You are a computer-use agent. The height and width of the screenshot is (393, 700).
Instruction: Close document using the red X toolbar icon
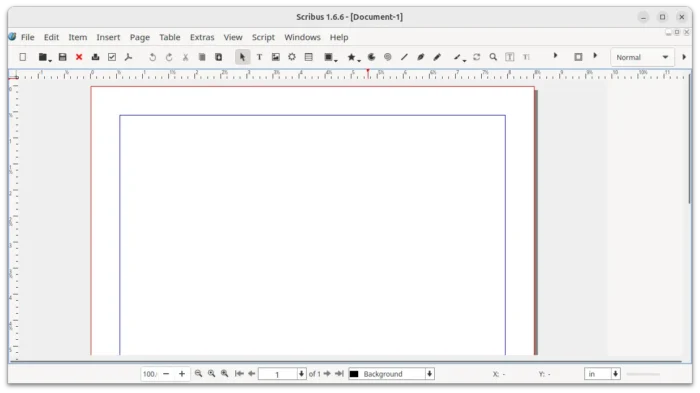[79, 57]
